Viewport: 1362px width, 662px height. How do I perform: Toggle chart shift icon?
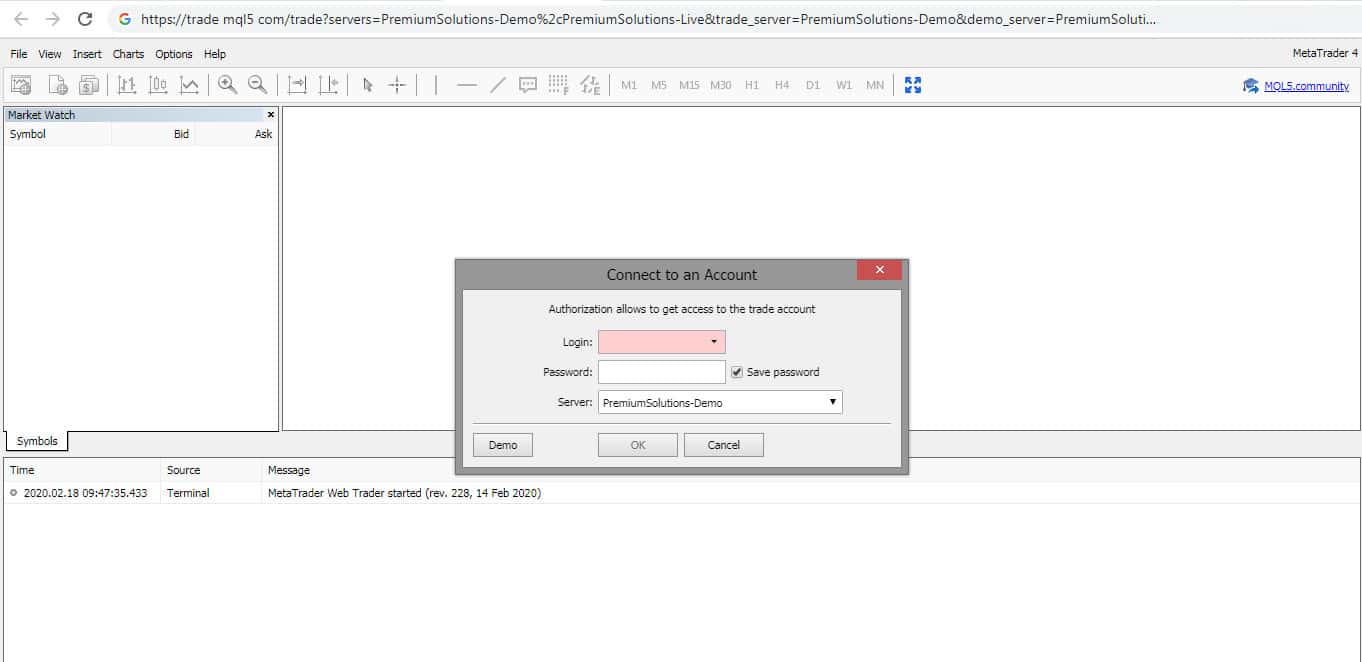coord(328,85)
